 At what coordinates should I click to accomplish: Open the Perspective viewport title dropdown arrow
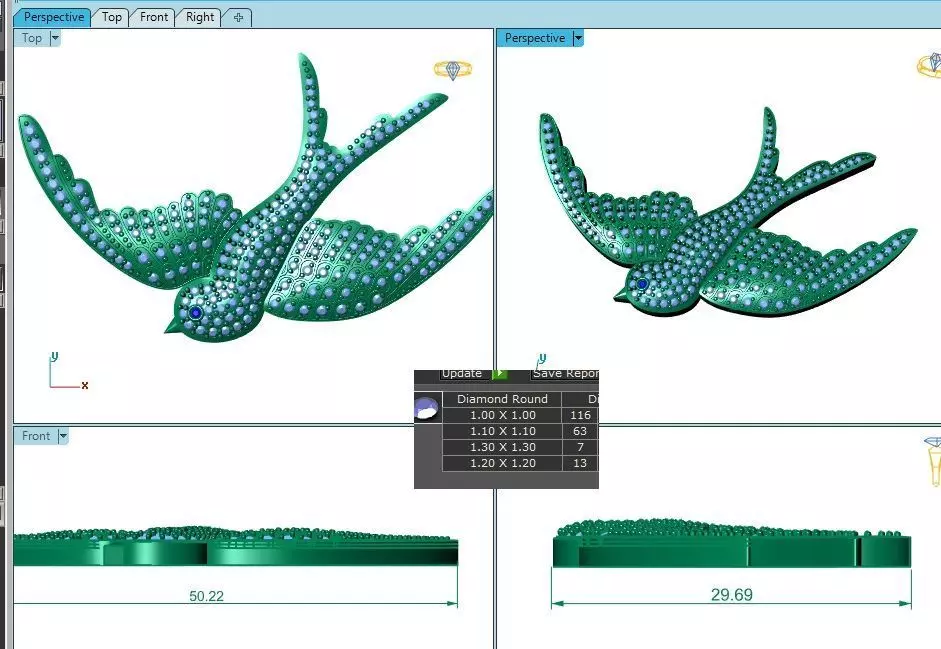[578, 38]
